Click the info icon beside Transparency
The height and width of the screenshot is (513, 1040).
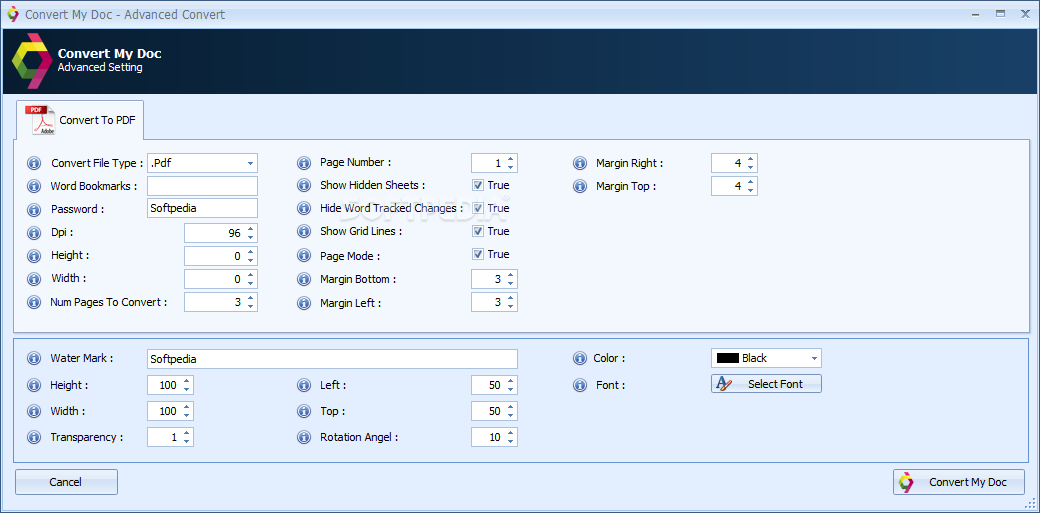pos(34,437)
